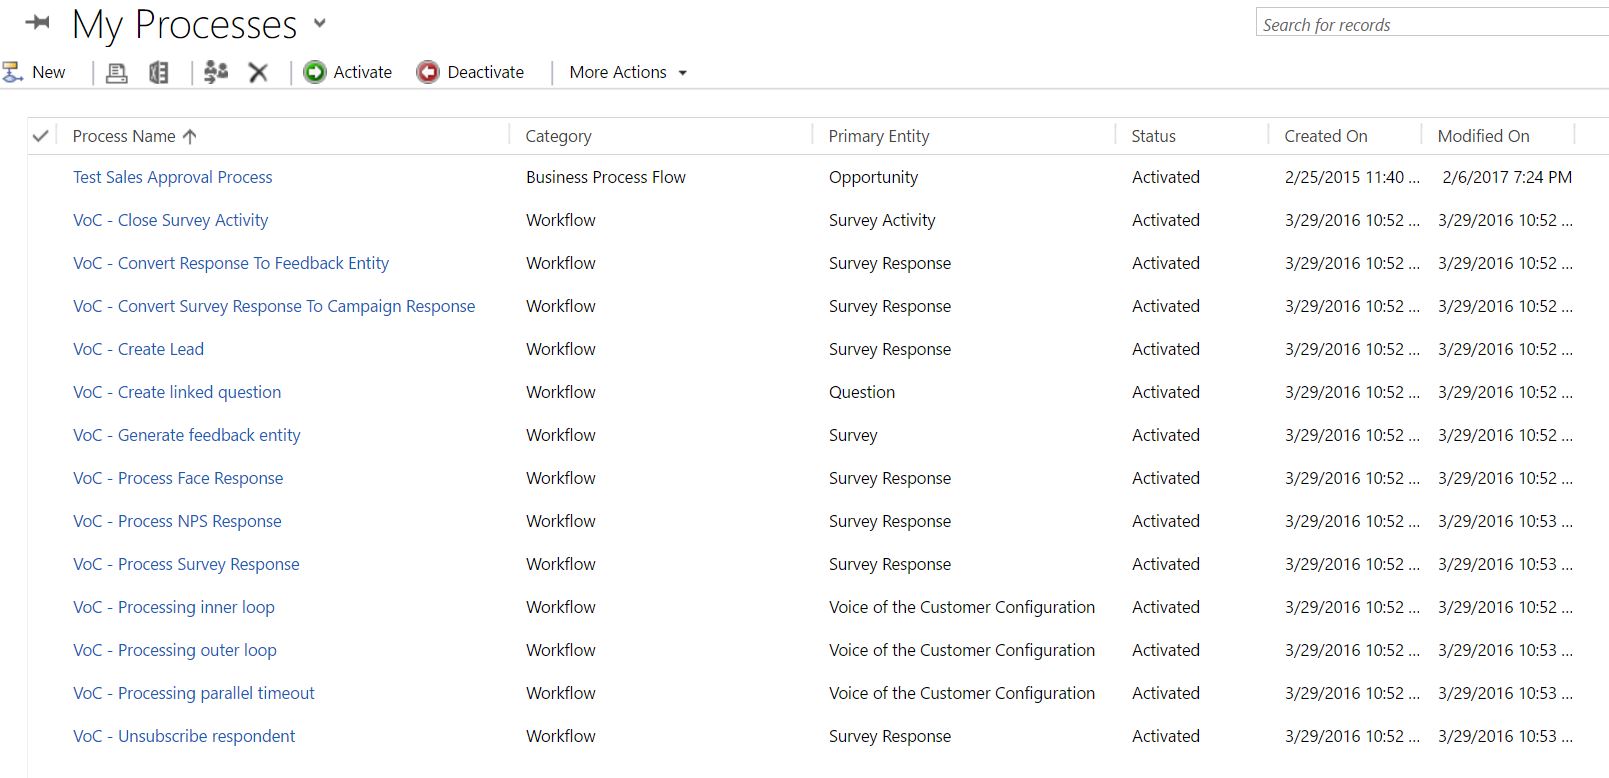Click the pin view icon
Viewport: 1609px width, 778px height.
tap(38, 22)
